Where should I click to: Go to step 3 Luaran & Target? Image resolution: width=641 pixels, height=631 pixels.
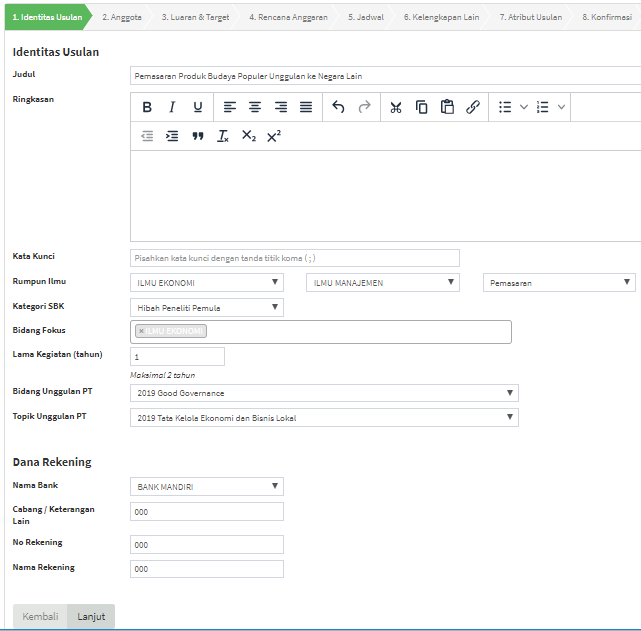click(195, 17)
